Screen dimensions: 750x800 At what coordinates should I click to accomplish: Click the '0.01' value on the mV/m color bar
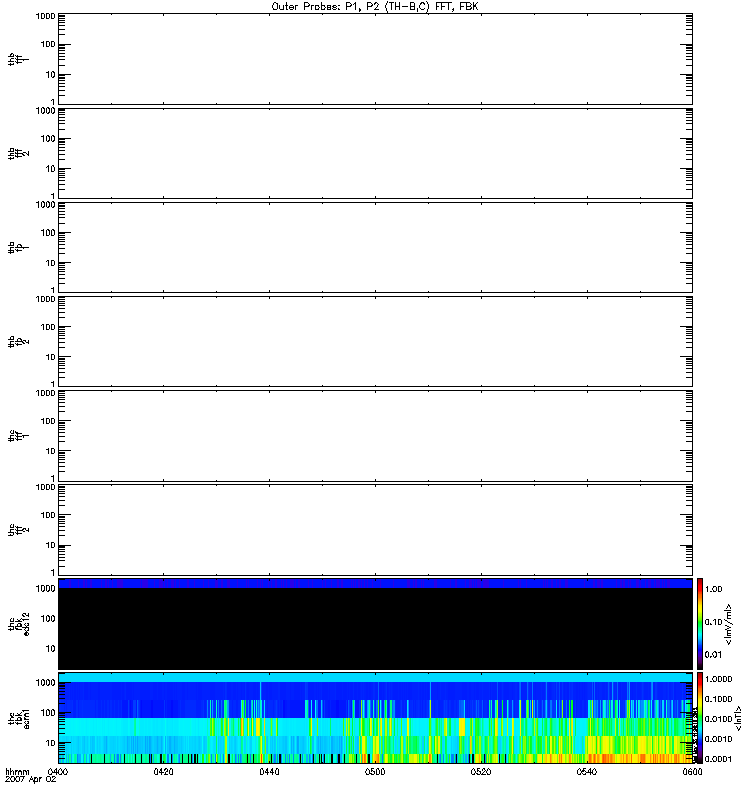713,655
